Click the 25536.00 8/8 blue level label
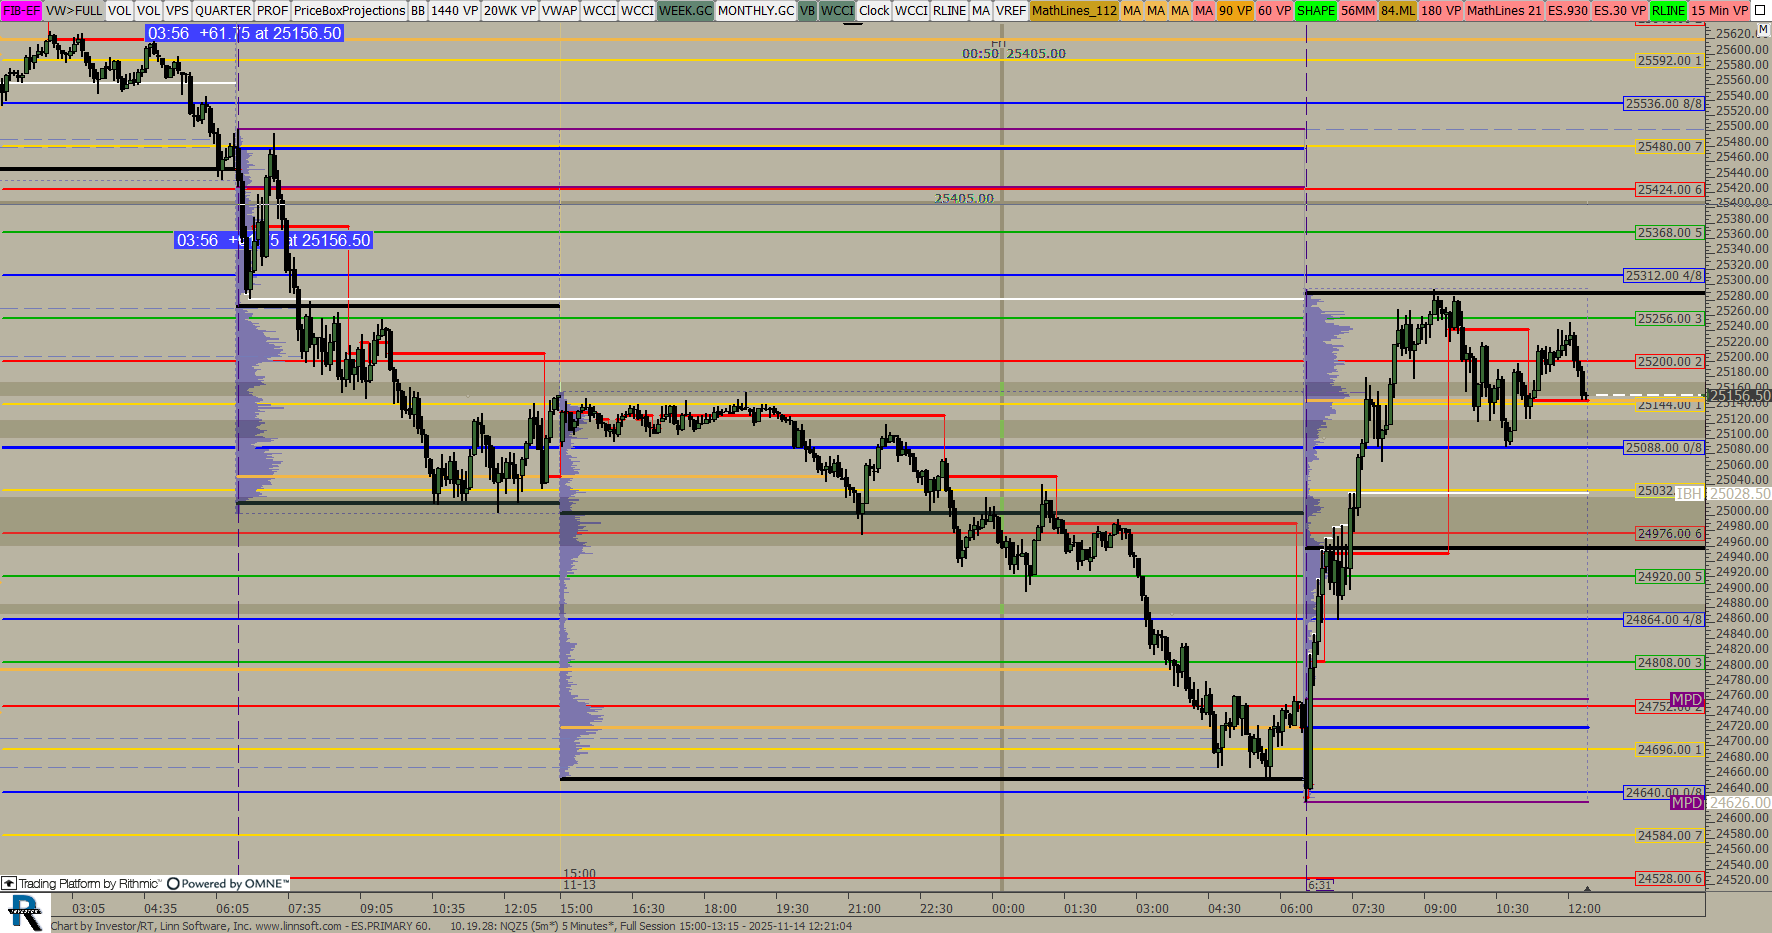This screenshot has width=1772, height=933. pos(1662,103)
